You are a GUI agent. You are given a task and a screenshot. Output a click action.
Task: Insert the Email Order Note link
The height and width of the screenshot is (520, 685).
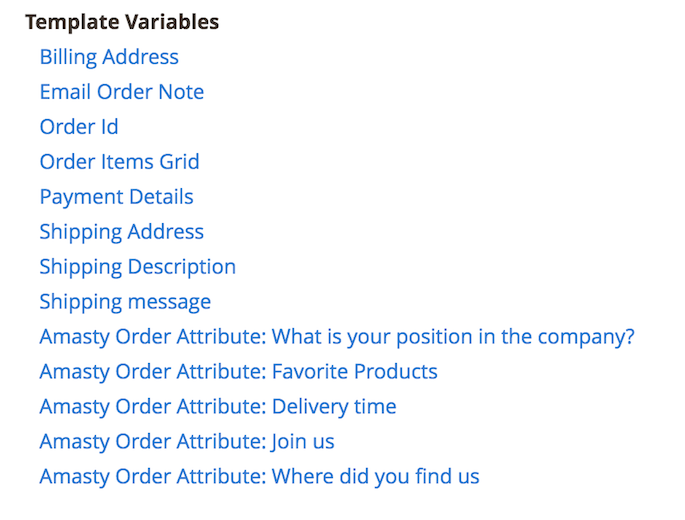[121, 92]
